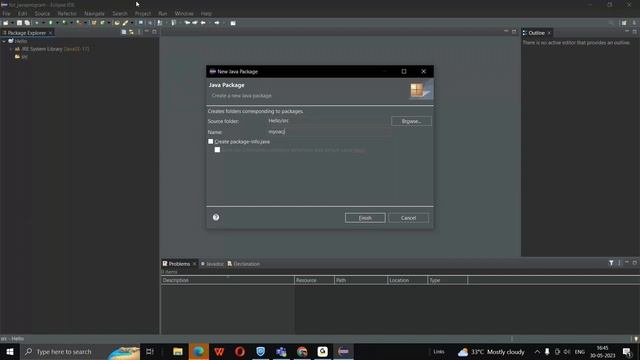Click the Browse... button for source folder
The height and width of the screenshot is (360, 640).
tap(411, 121)
